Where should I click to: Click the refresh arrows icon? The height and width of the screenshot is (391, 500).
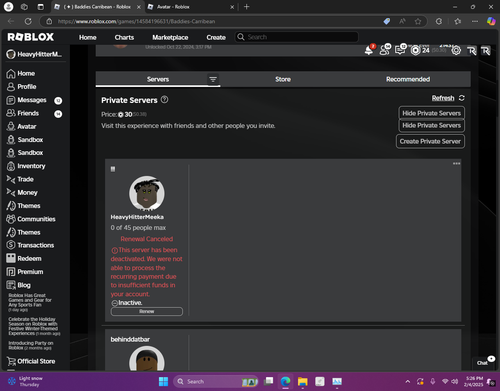click(x=462, y=98)
